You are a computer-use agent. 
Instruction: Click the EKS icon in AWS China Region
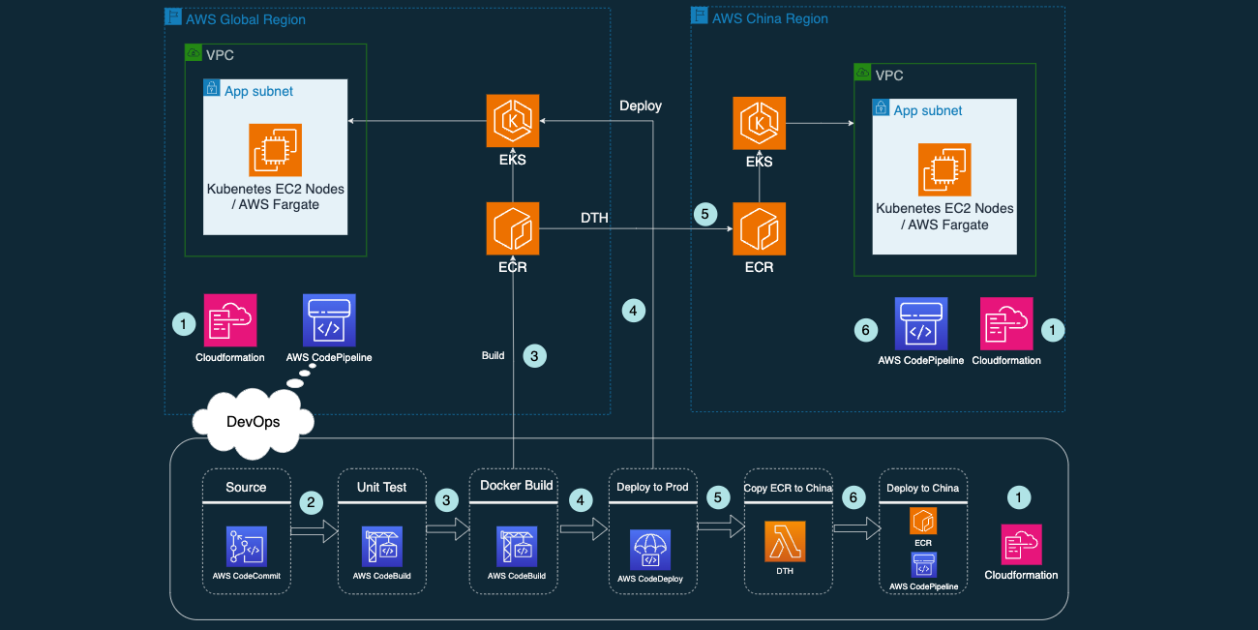tap(759, 120)
